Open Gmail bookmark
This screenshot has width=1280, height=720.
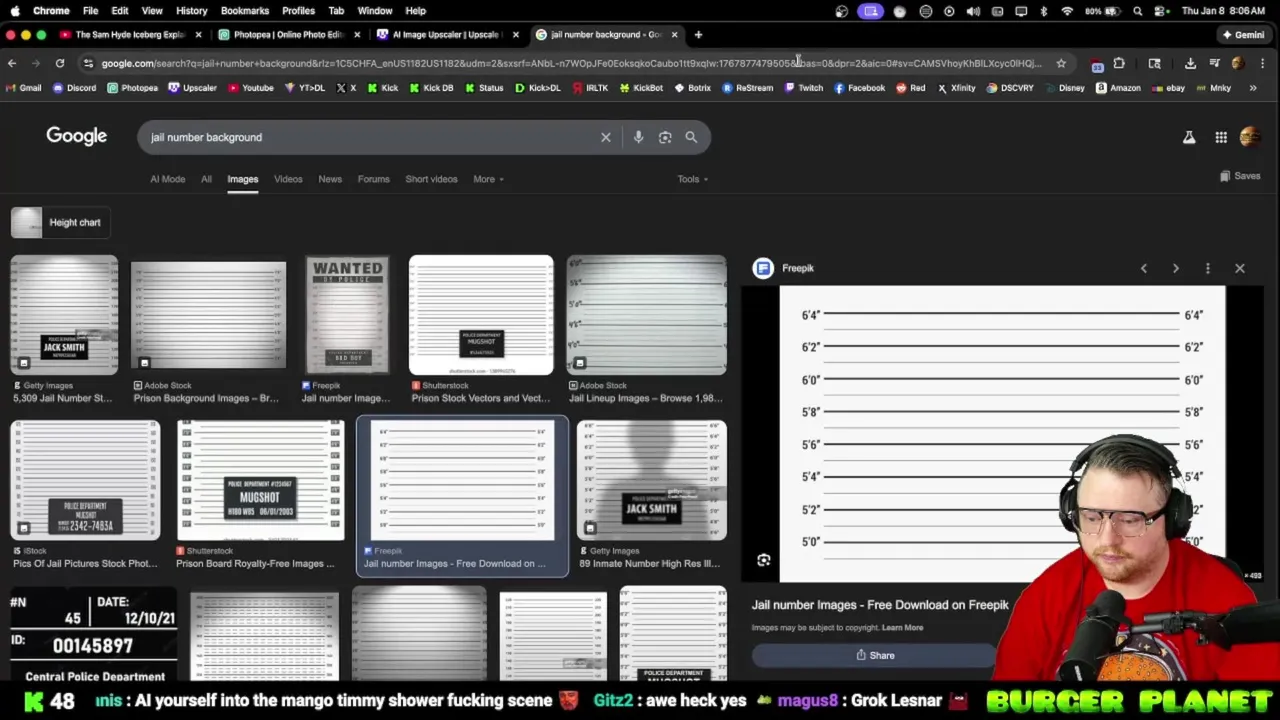(x=23, y=88)
